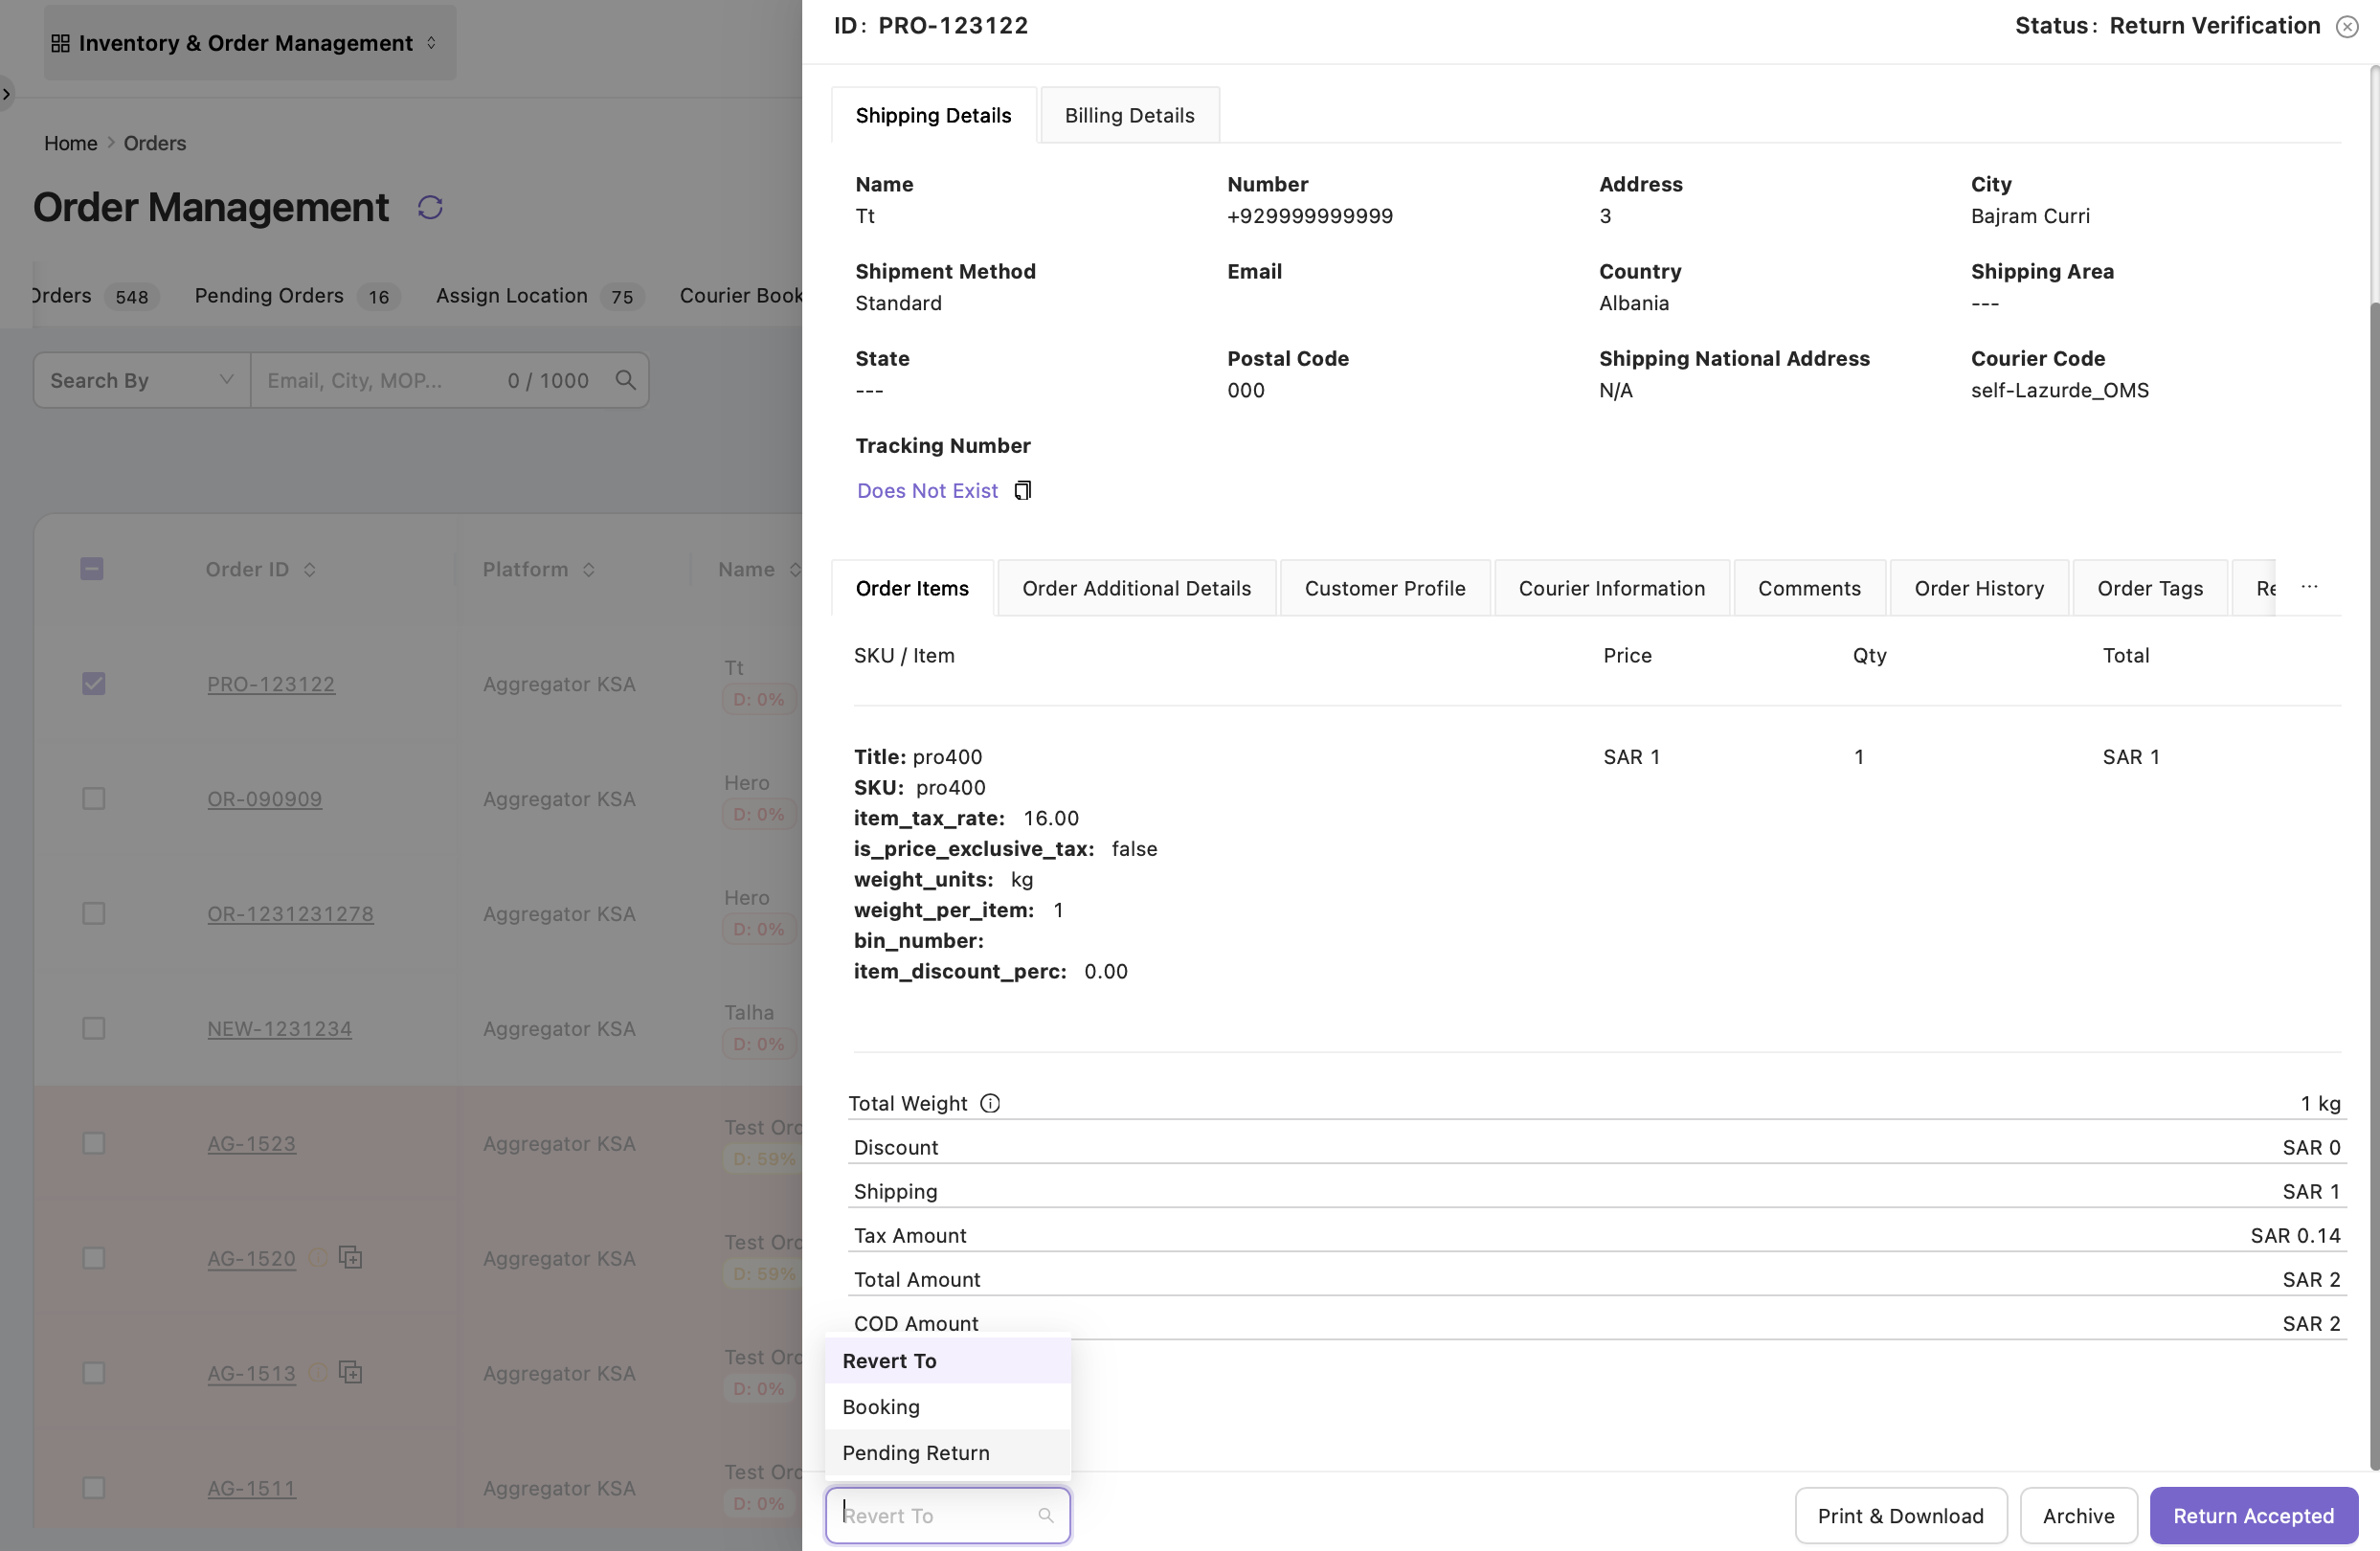Image resolution: width=2380 pixels, height=1551 pixels.
Task: Check the OR-1231231278 row checkbox
Action: pos(93,914)
